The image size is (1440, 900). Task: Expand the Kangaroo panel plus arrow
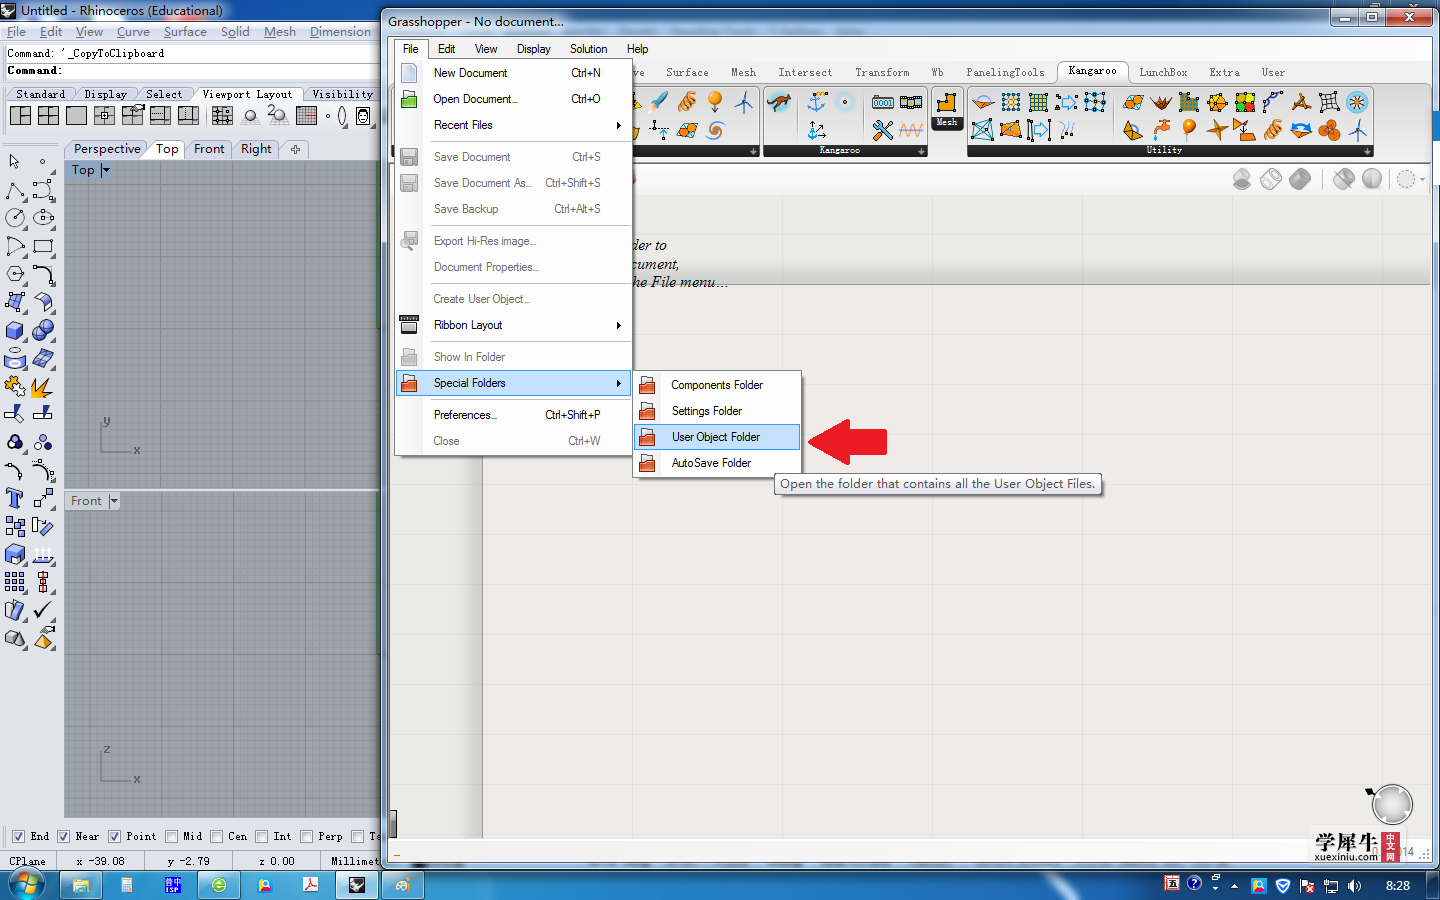pos(921,151)
